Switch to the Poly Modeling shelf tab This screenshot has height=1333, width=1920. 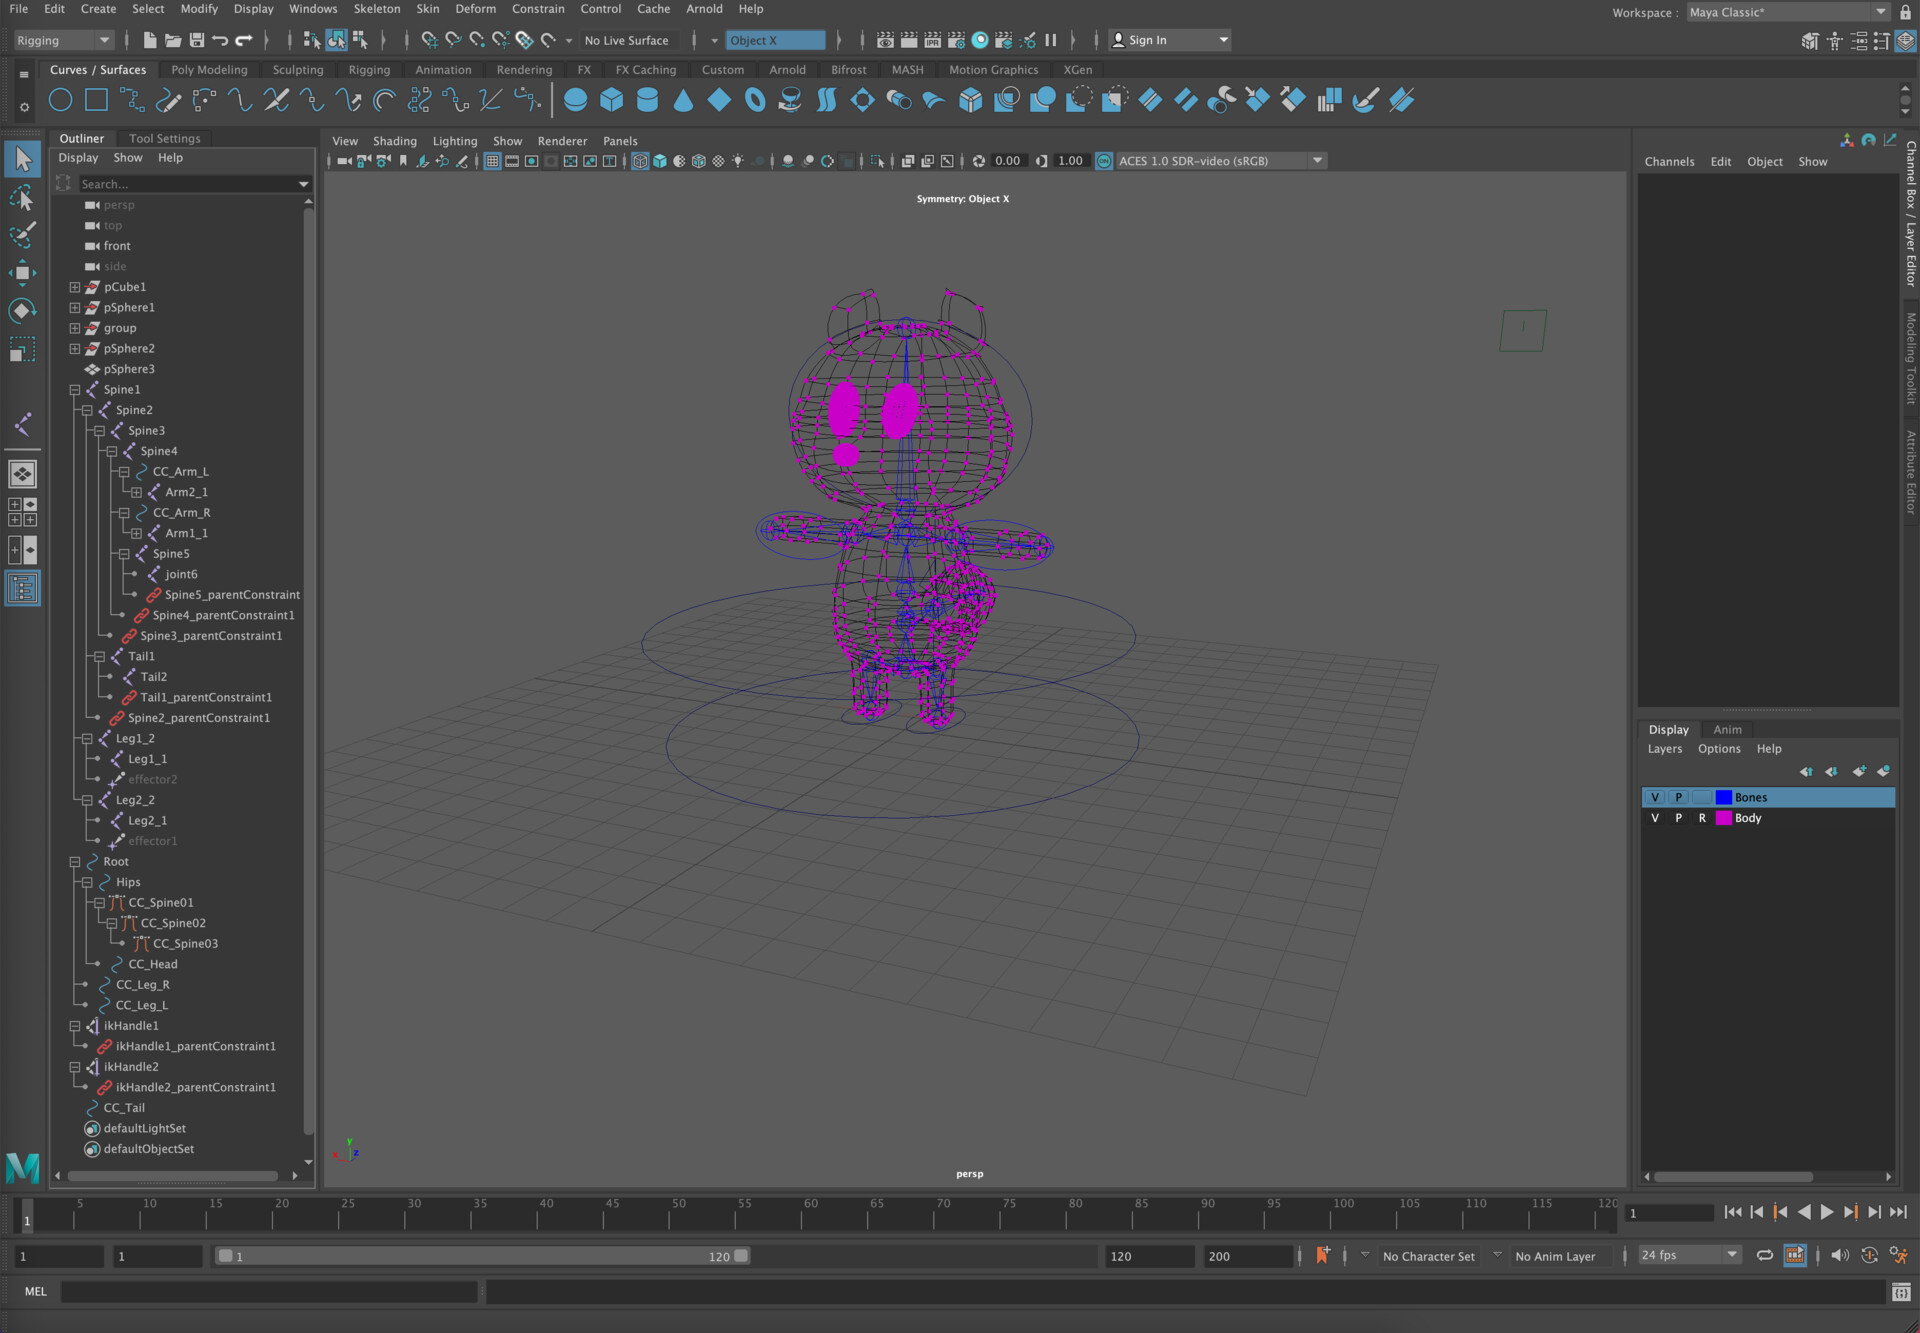209,70
